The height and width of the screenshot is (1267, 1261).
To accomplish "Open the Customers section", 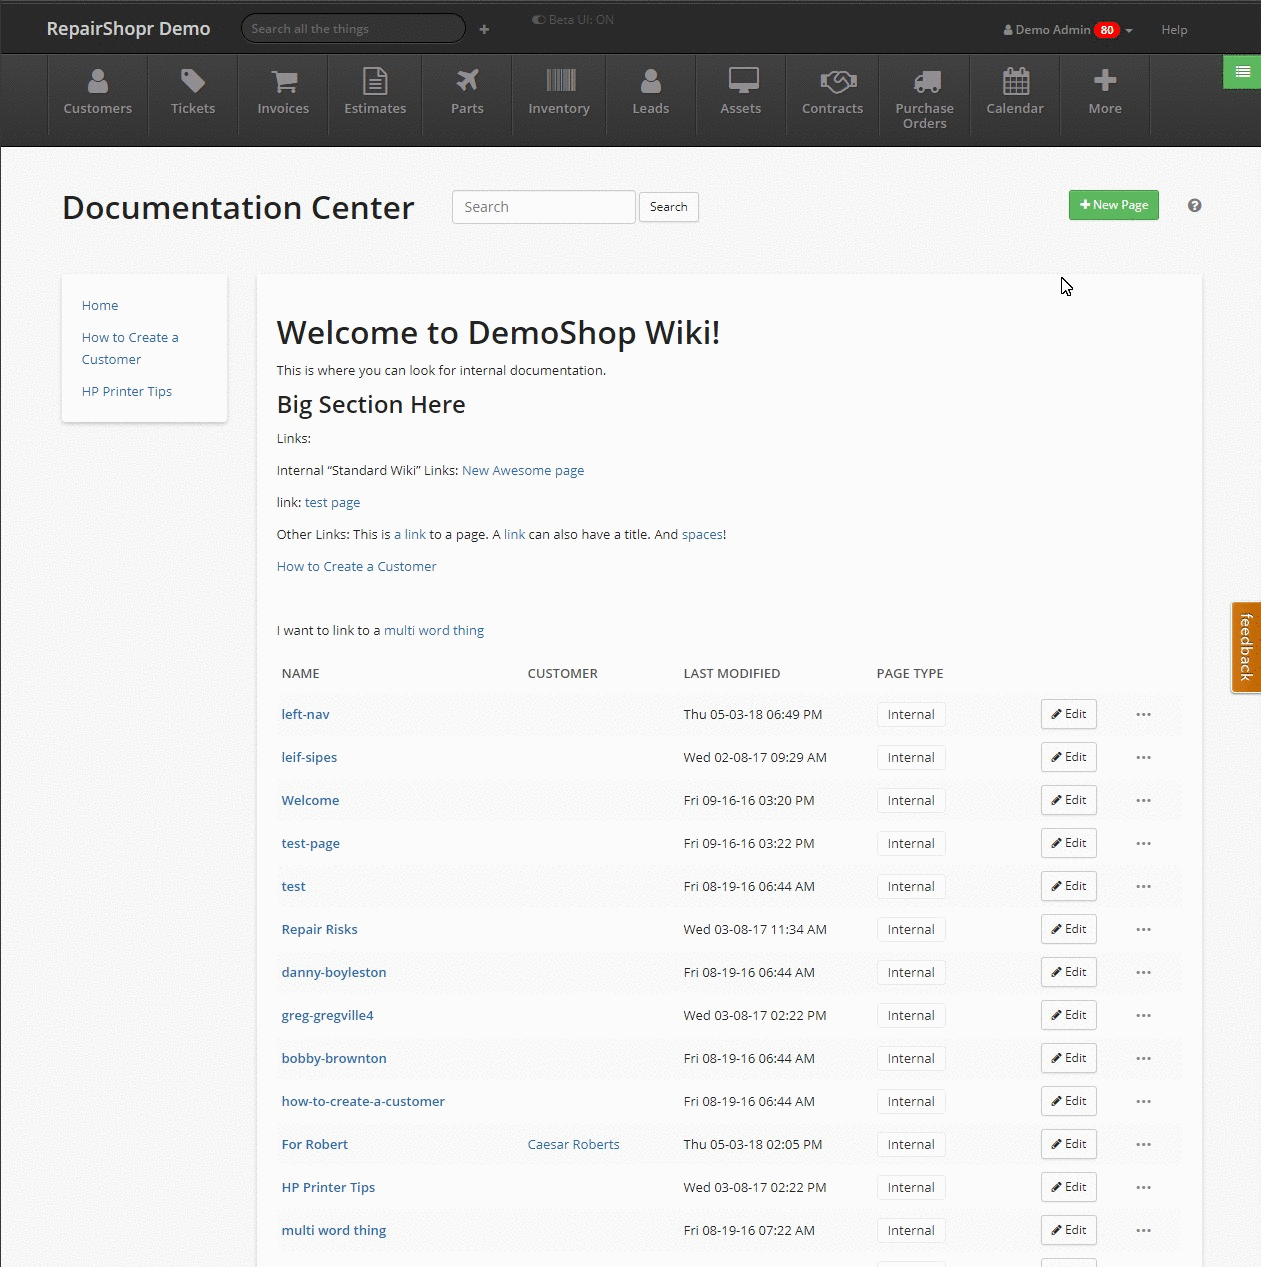I will coord(98,94).
